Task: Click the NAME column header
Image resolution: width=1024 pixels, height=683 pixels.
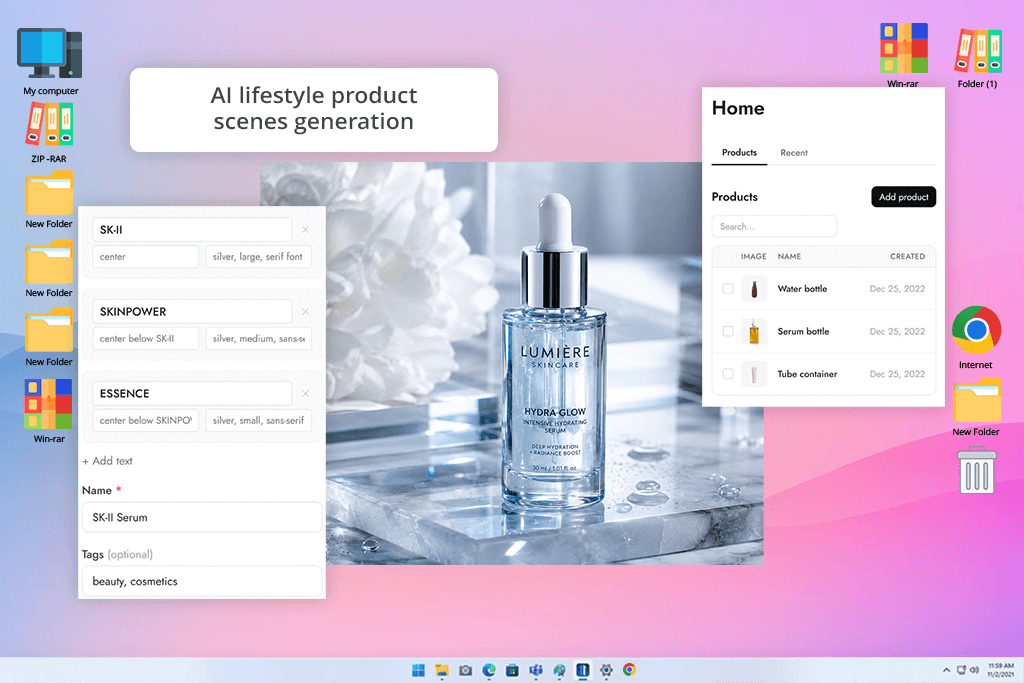Action: pos(789,257)
